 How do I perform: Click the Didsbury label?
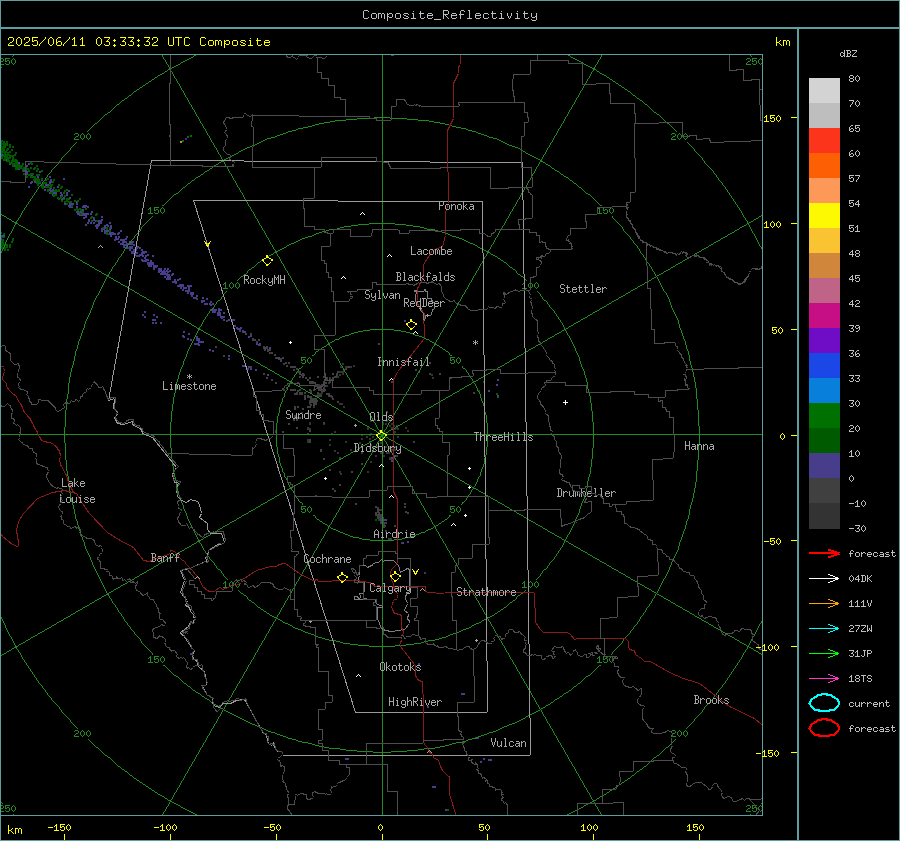pyautogui.click(x=377, y=448)
